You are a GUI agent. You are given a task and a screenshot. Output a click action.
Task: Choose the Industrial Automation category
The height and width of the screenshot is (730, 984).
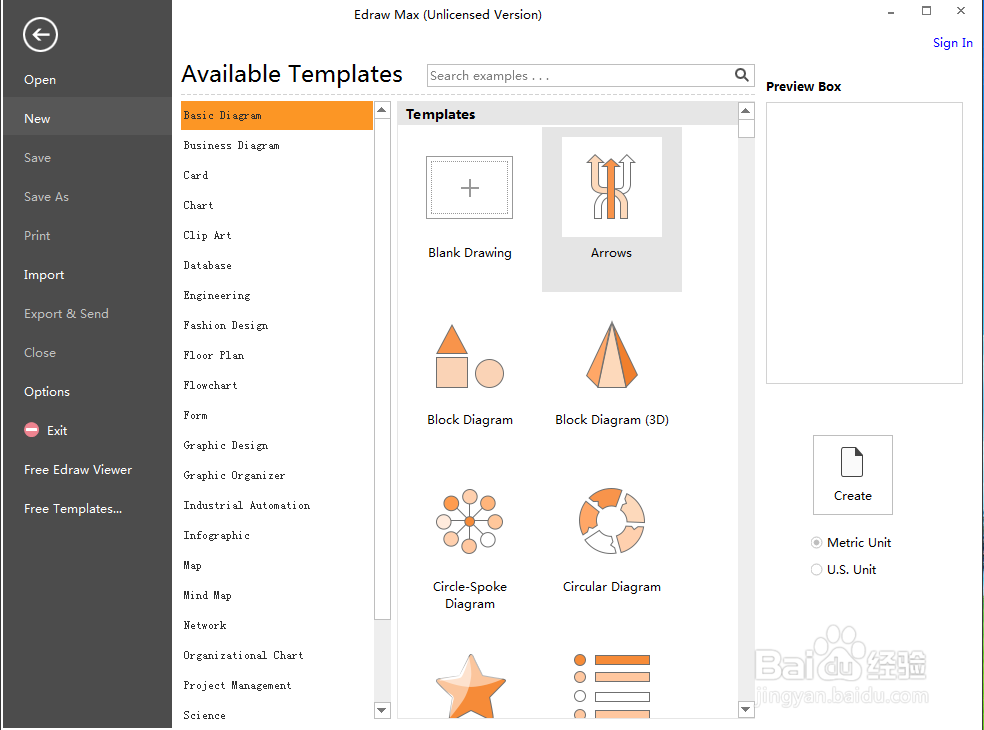click(x=247, y=505)
